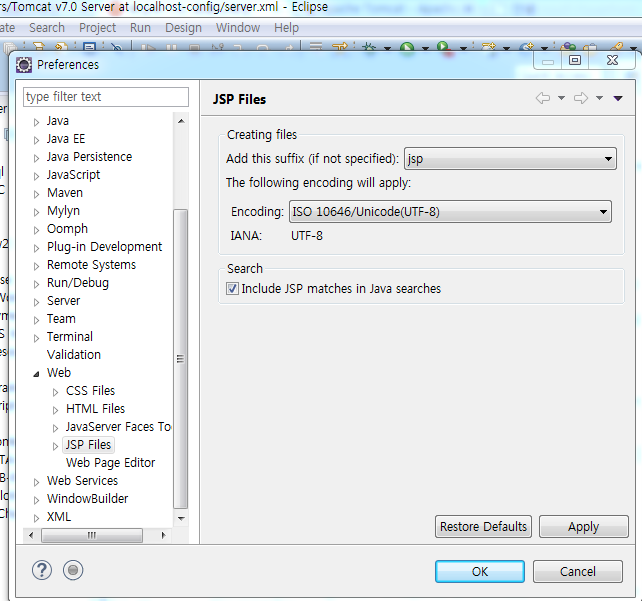642x601 pixels.
Task: Open the Encoding dropdown list
Action: [x=450, y=212]
